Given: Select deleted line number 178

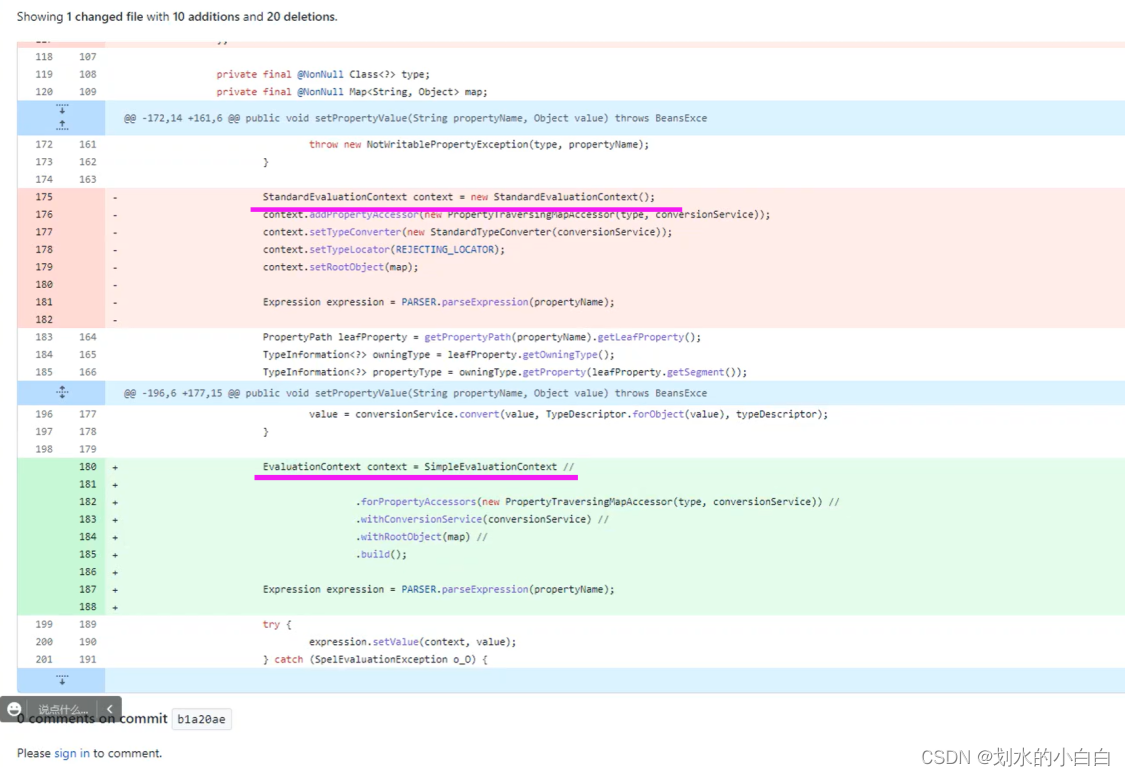Looking at the screenshot, I should [44, 250].
